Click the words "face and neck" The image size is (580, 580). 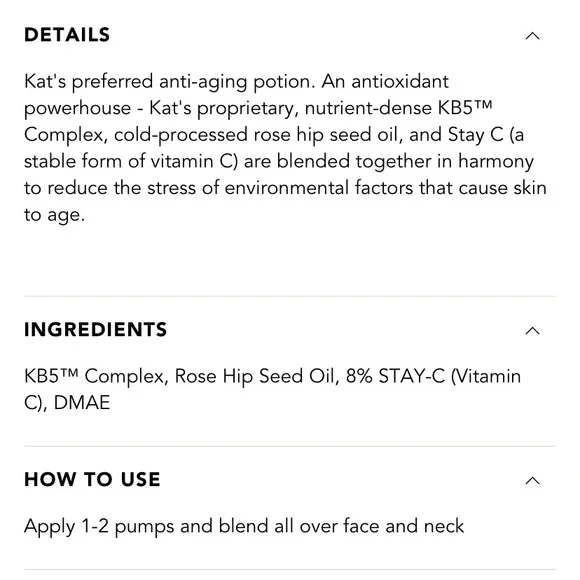click(x=404, y=526)
